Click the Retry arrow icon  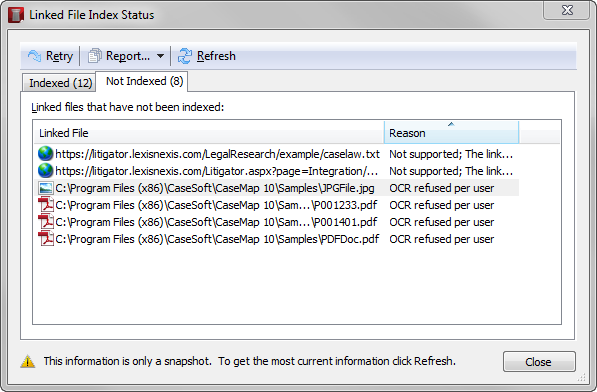(34, 56)
